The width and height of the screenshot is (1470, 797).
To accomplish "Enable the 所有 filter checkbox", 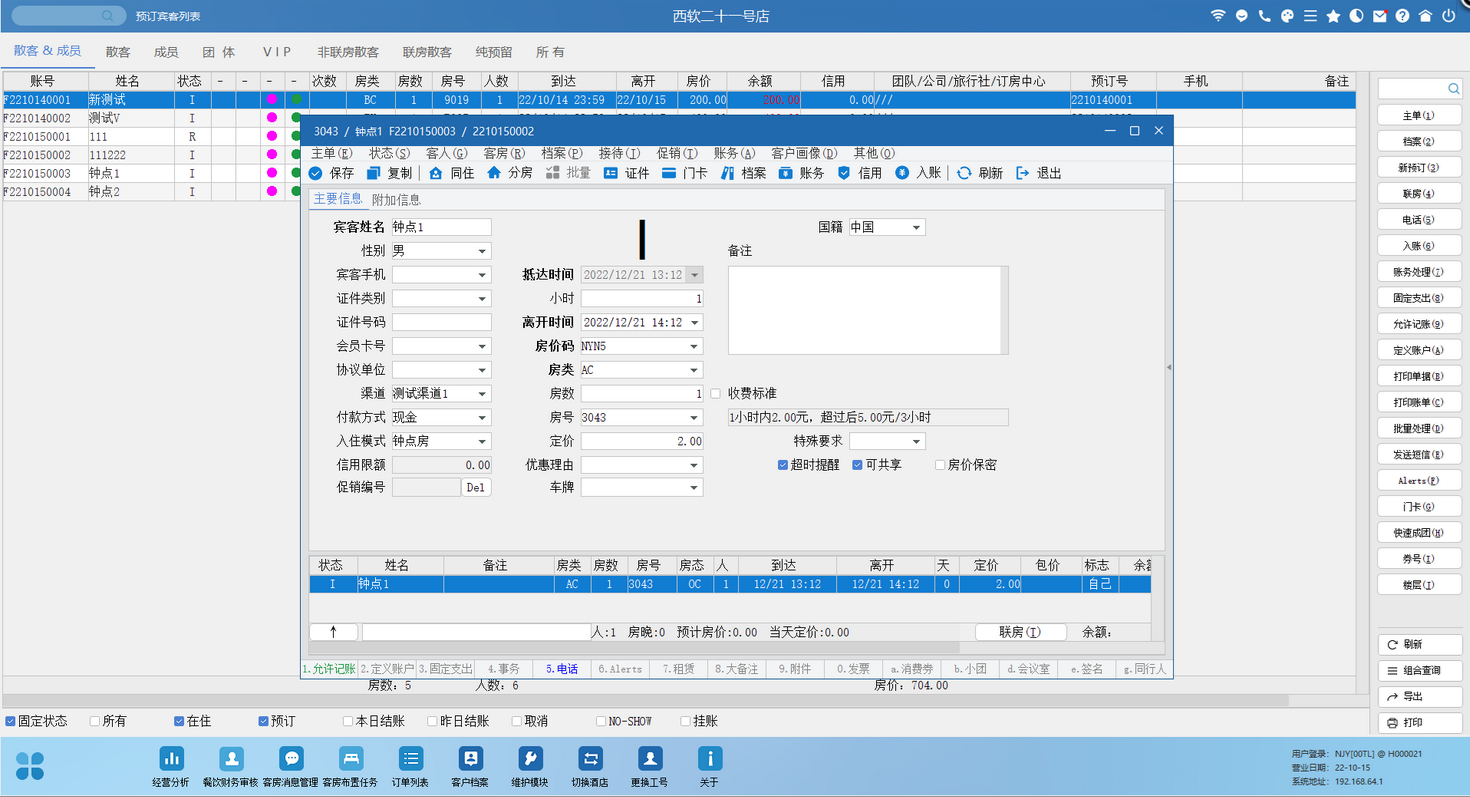I will point(95,721).
